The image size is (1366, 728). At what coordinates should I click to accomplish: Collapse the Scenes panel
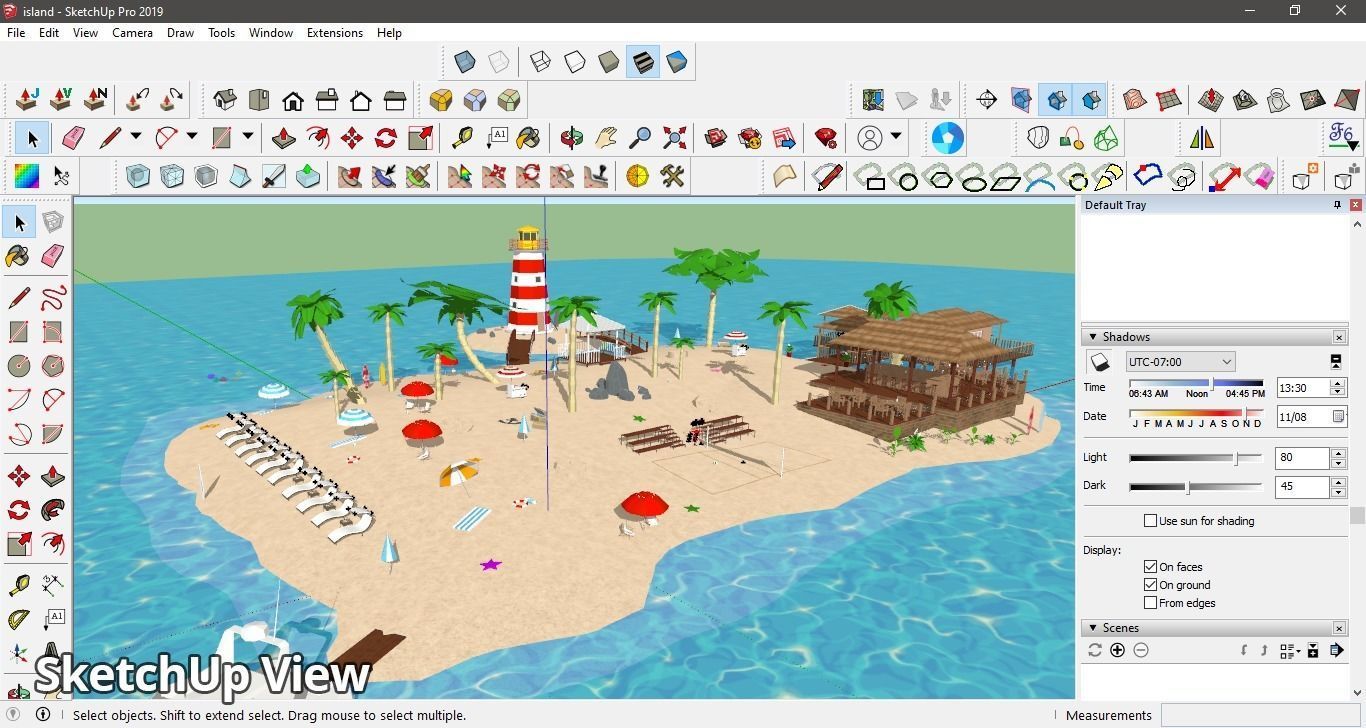[1093, 628]
